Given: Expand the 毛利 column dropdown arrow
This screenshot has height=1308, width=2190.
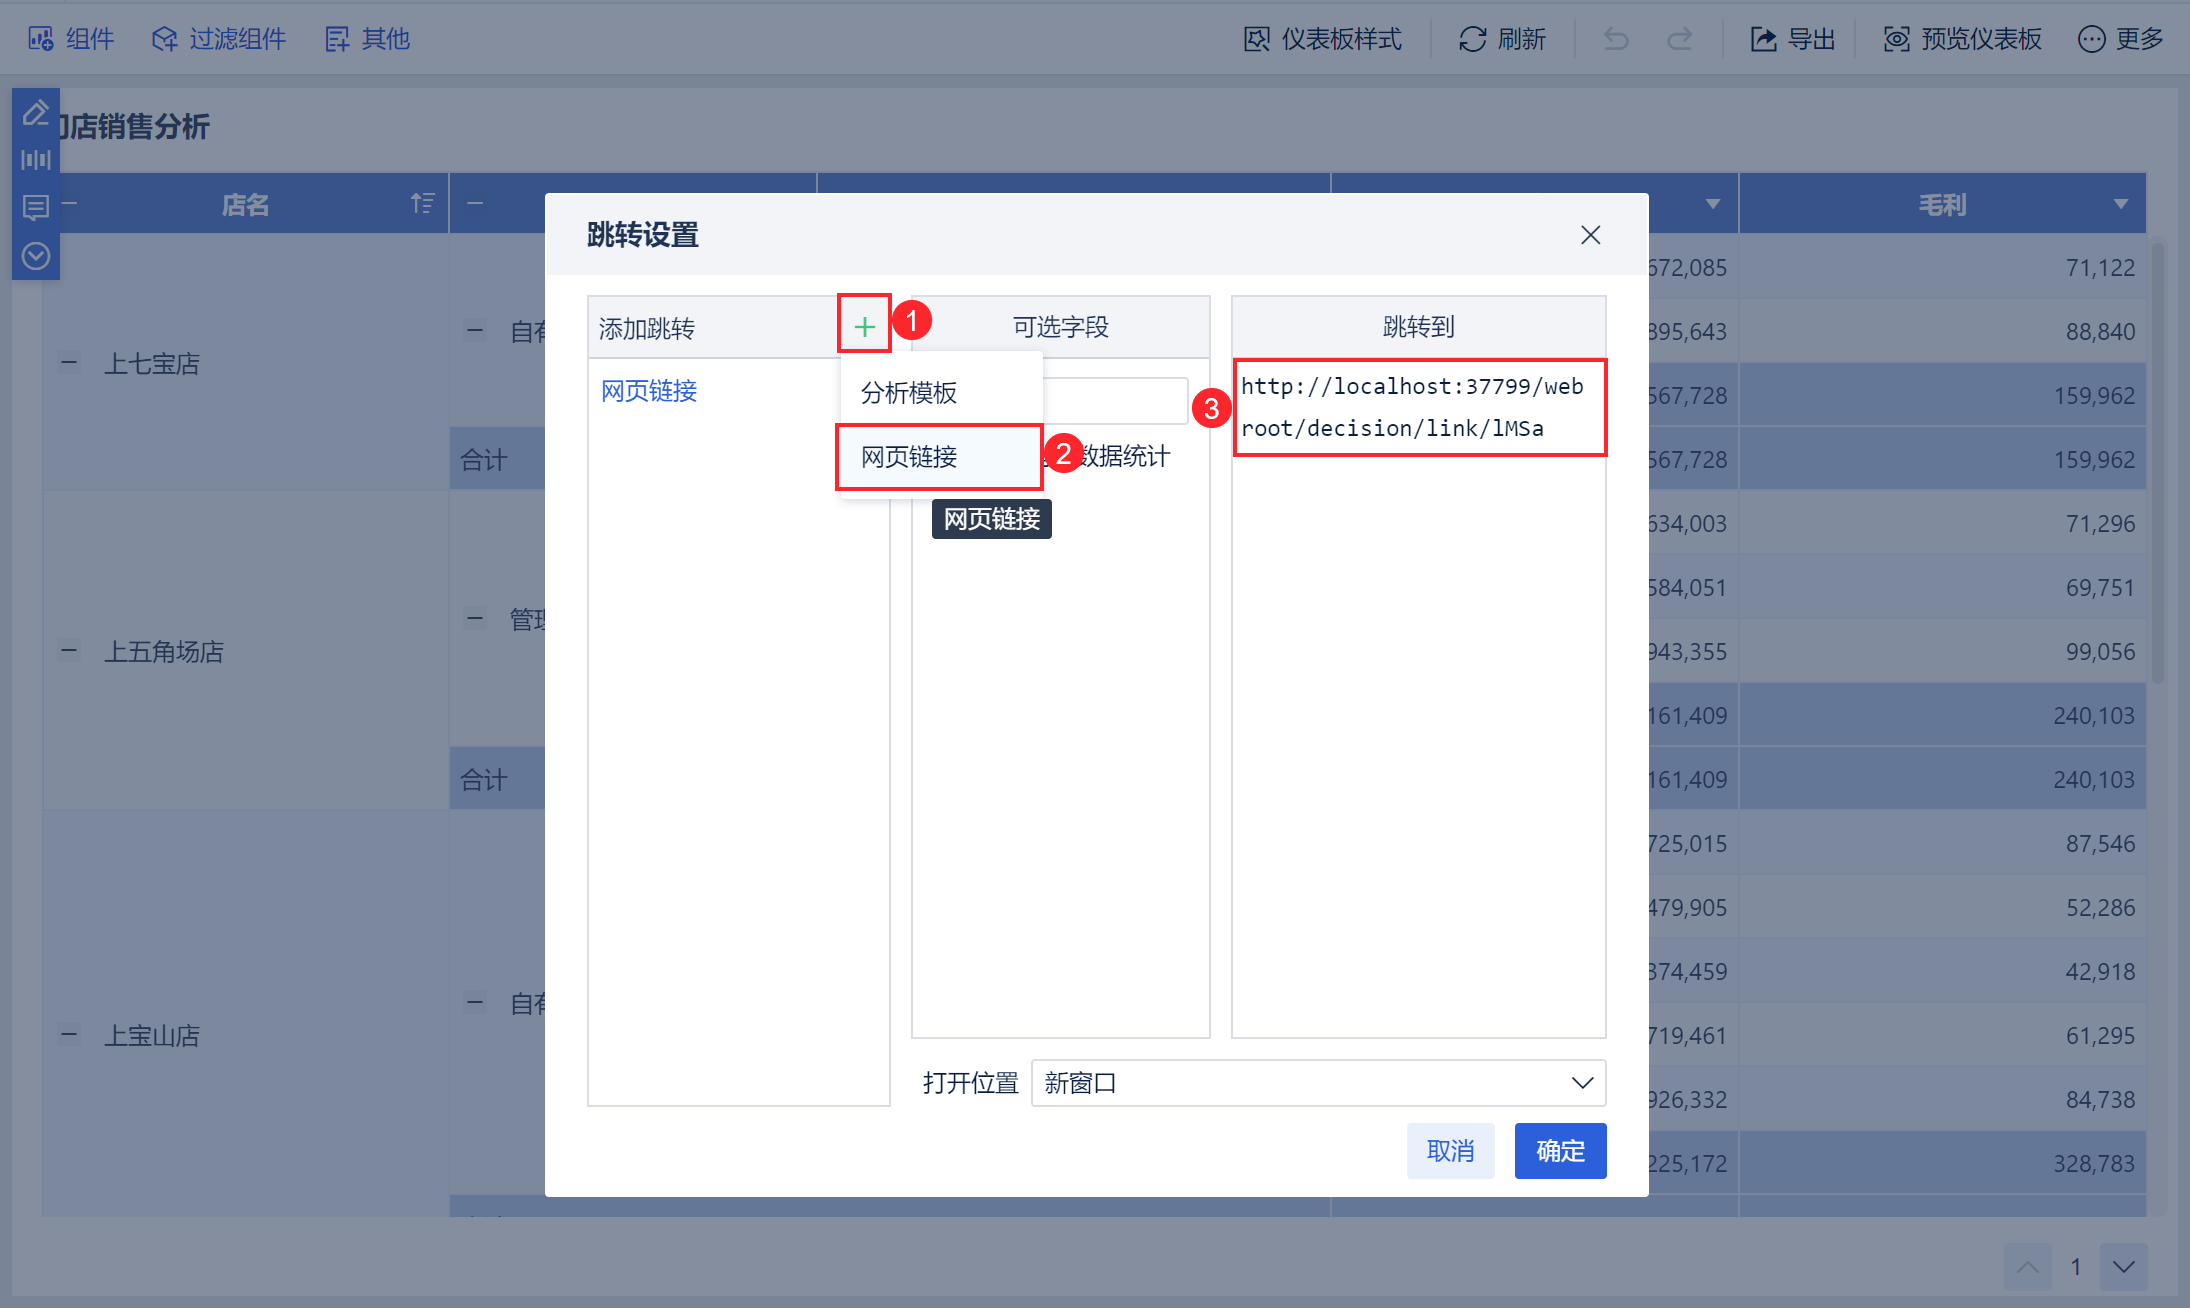Looking at the screenshot, I should (2120, 204).
